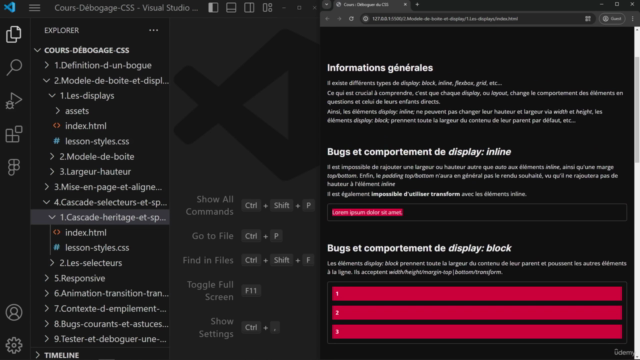Click the site information icon in address bar

pyautogui.click(x=366, y=19)
